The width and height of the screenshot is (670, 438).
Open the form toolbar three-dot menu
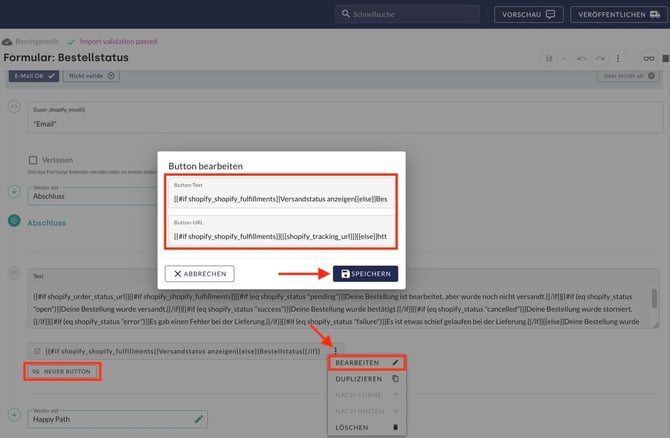coord(618,59)
